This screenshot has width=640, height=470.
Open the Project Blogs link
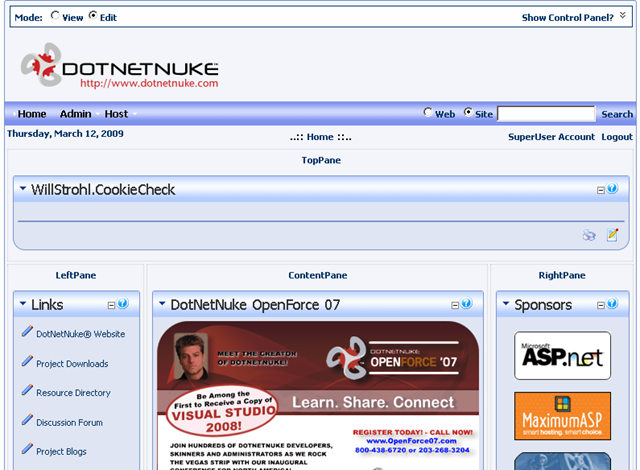[x=61, y=452]
